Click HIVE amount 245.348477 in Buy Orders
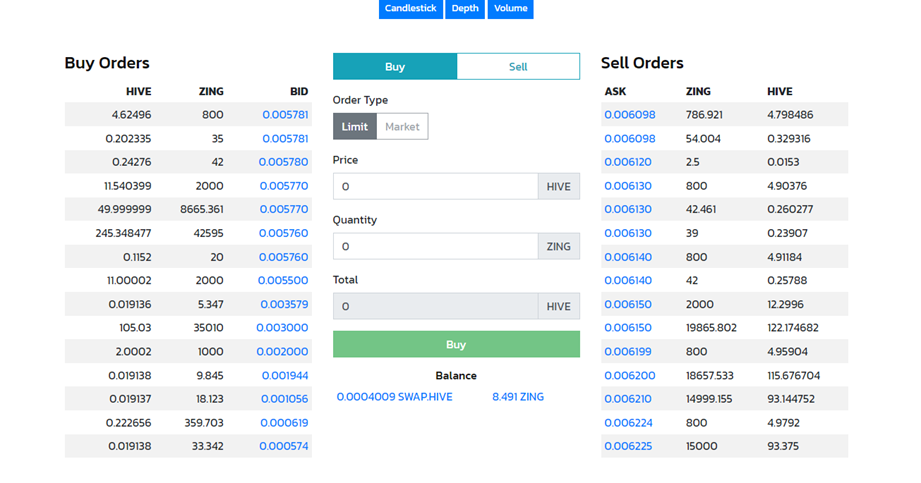The image size is (921, 483). [x=123, y=233]
